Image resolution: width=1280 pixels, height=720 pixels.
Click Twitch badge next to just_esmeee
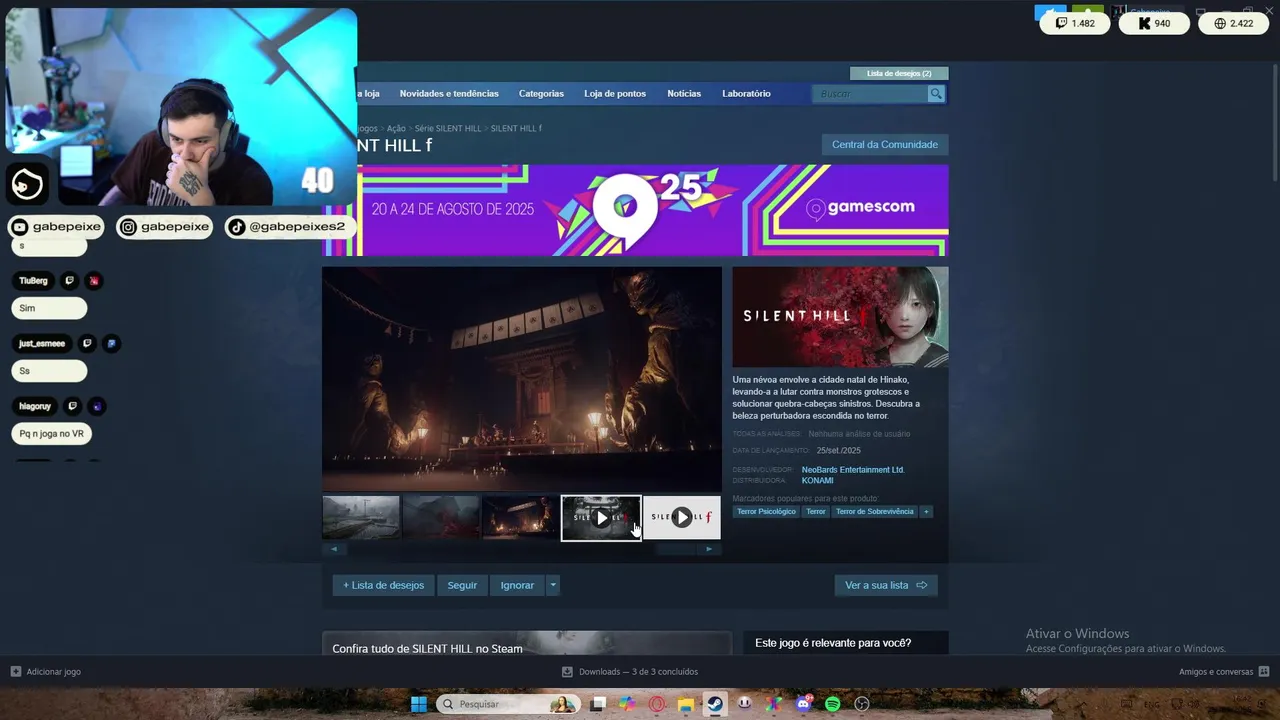87,344
